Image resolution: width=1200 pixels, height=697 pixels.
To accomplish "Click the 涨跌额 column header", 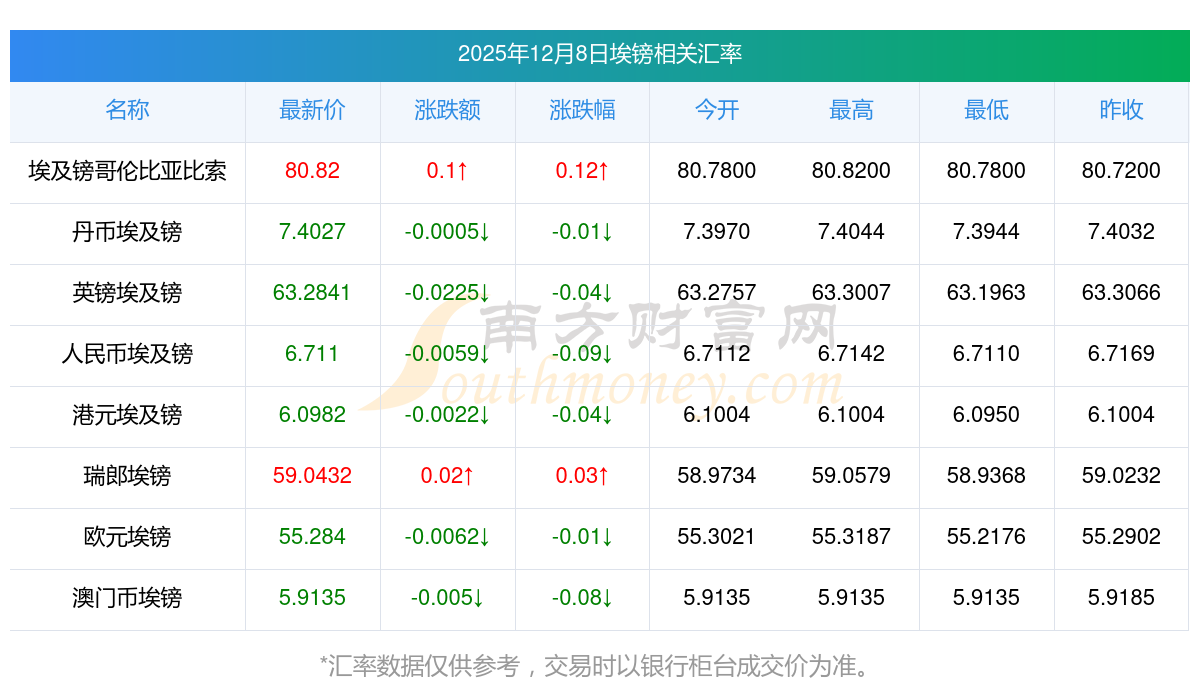I will coord(447,111).
